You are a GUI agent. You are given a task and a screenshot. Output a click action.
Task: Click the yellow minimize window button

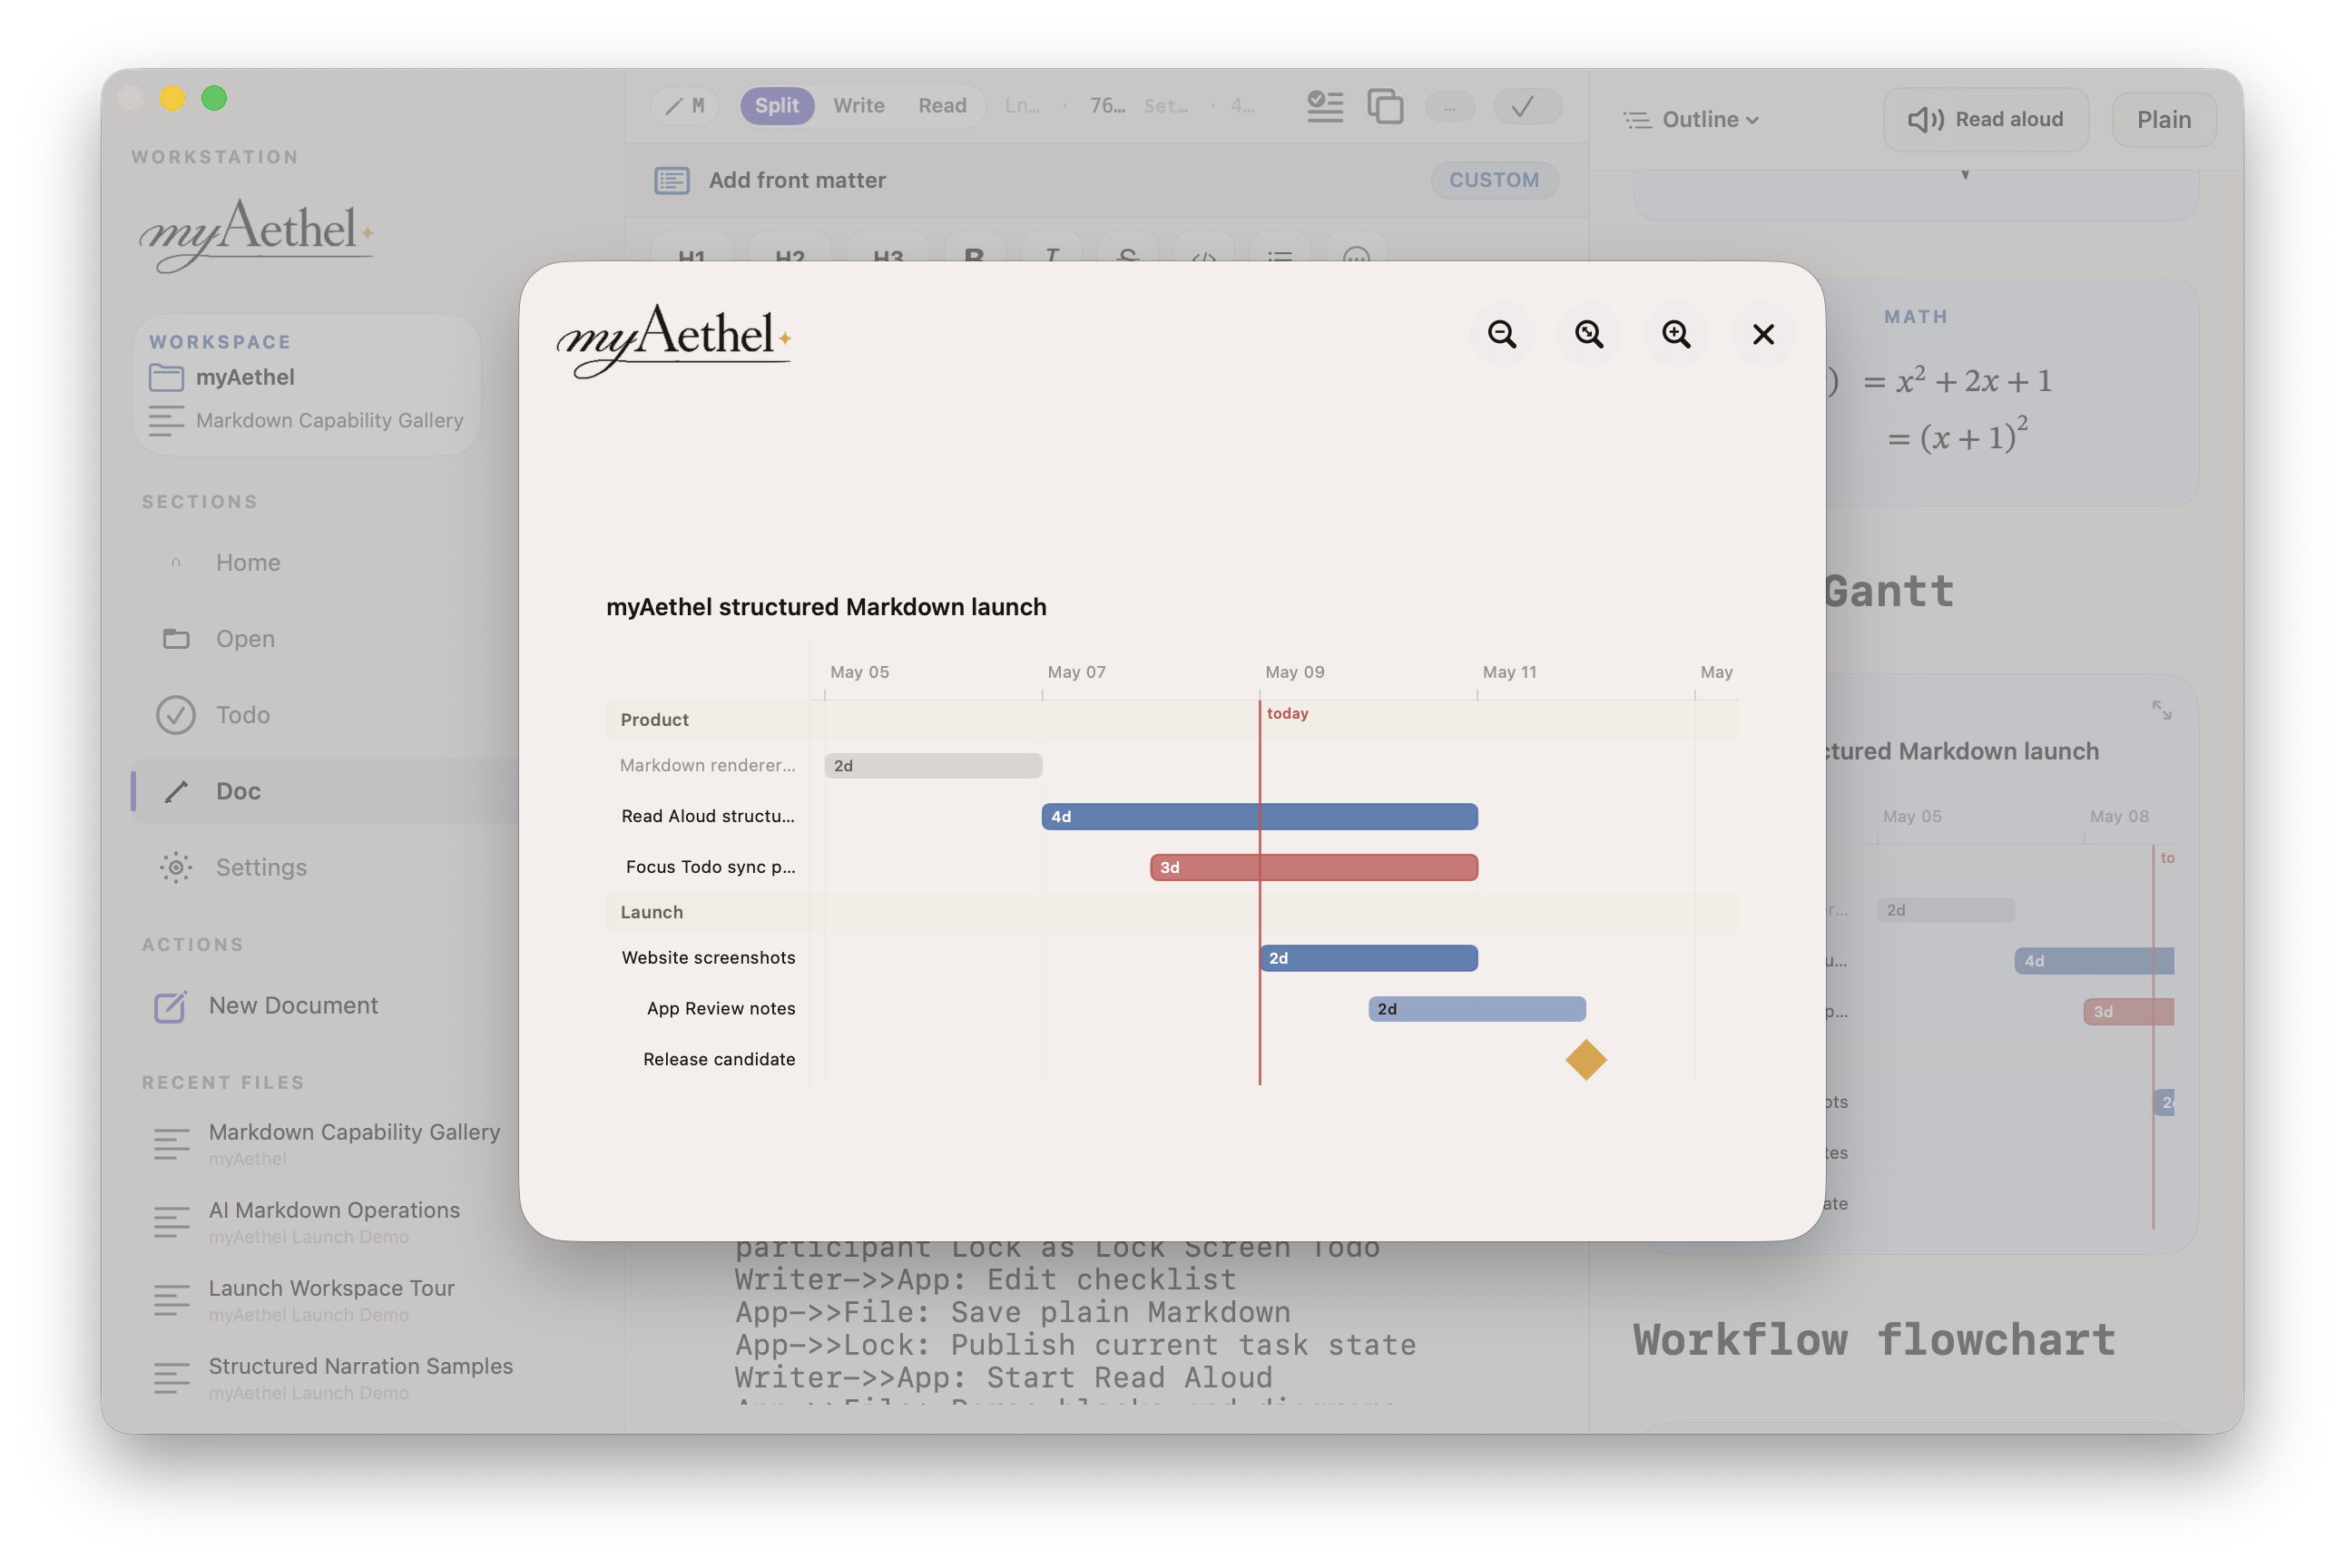click(x=172, y=98)
